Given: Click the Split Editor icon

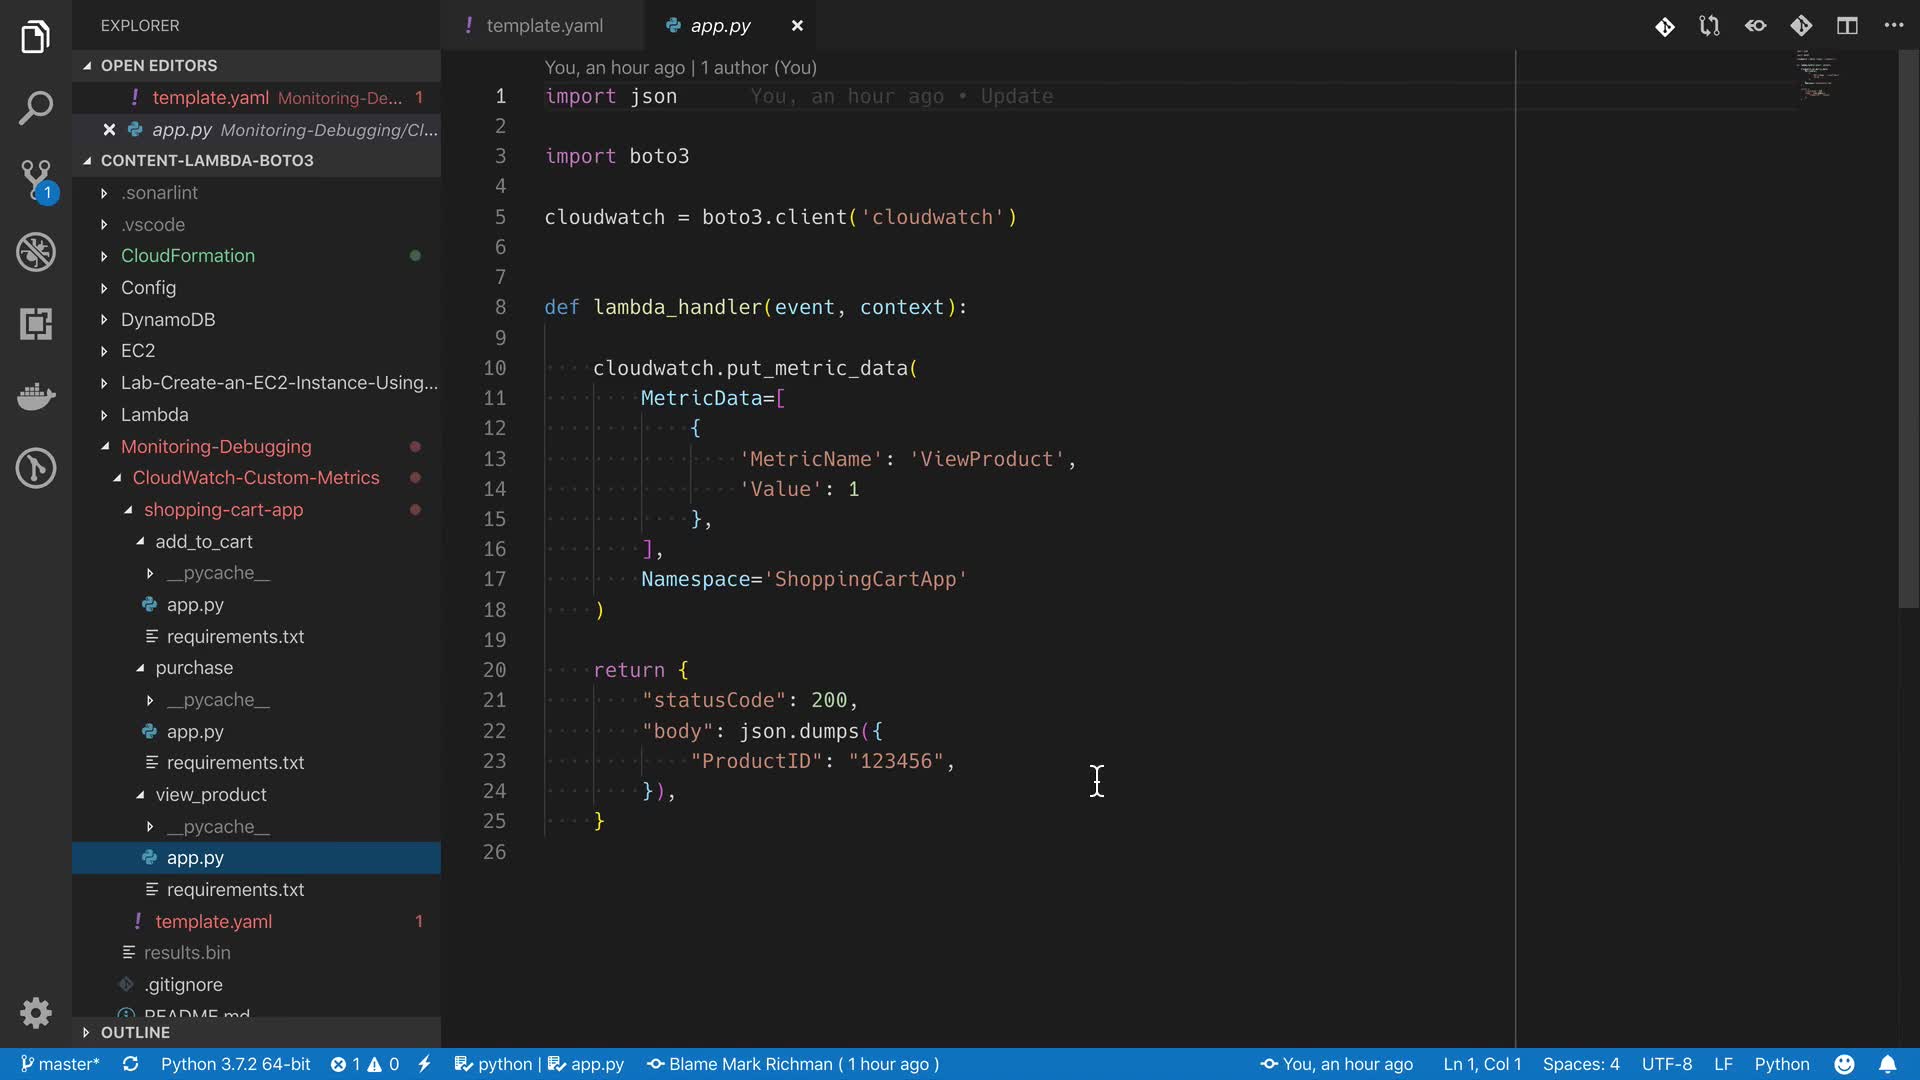Looking at the screenshot, I should tap(1847, 26).
